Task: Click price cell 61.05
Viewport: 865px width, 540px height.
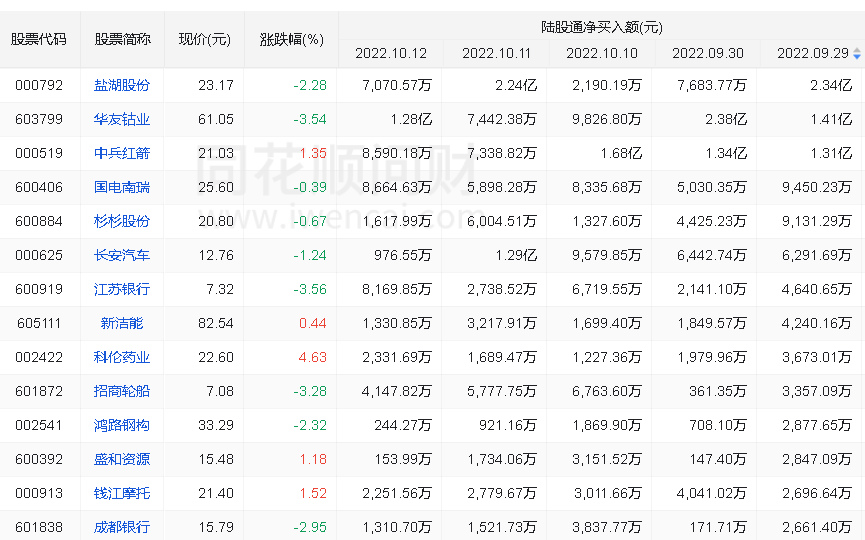Action: coord(216,119)
